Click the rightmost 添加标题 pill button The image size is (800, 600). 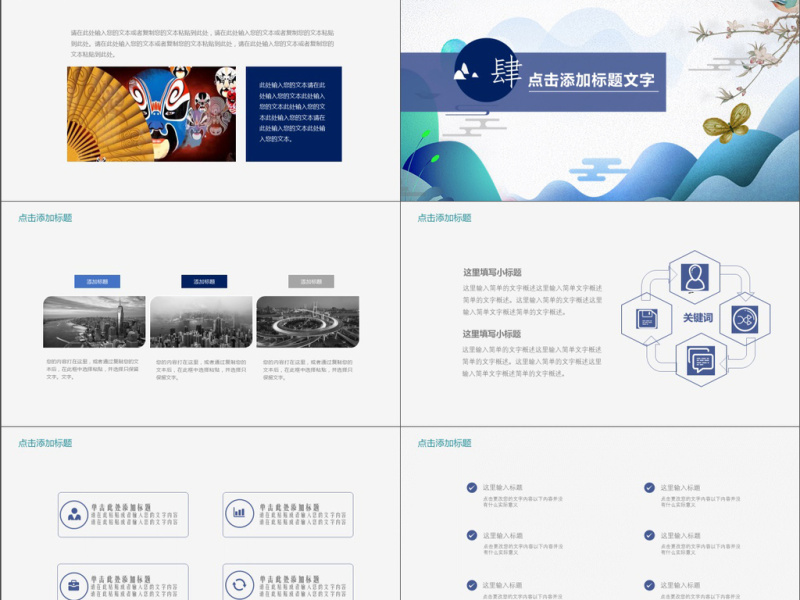[x=310, y=281]
